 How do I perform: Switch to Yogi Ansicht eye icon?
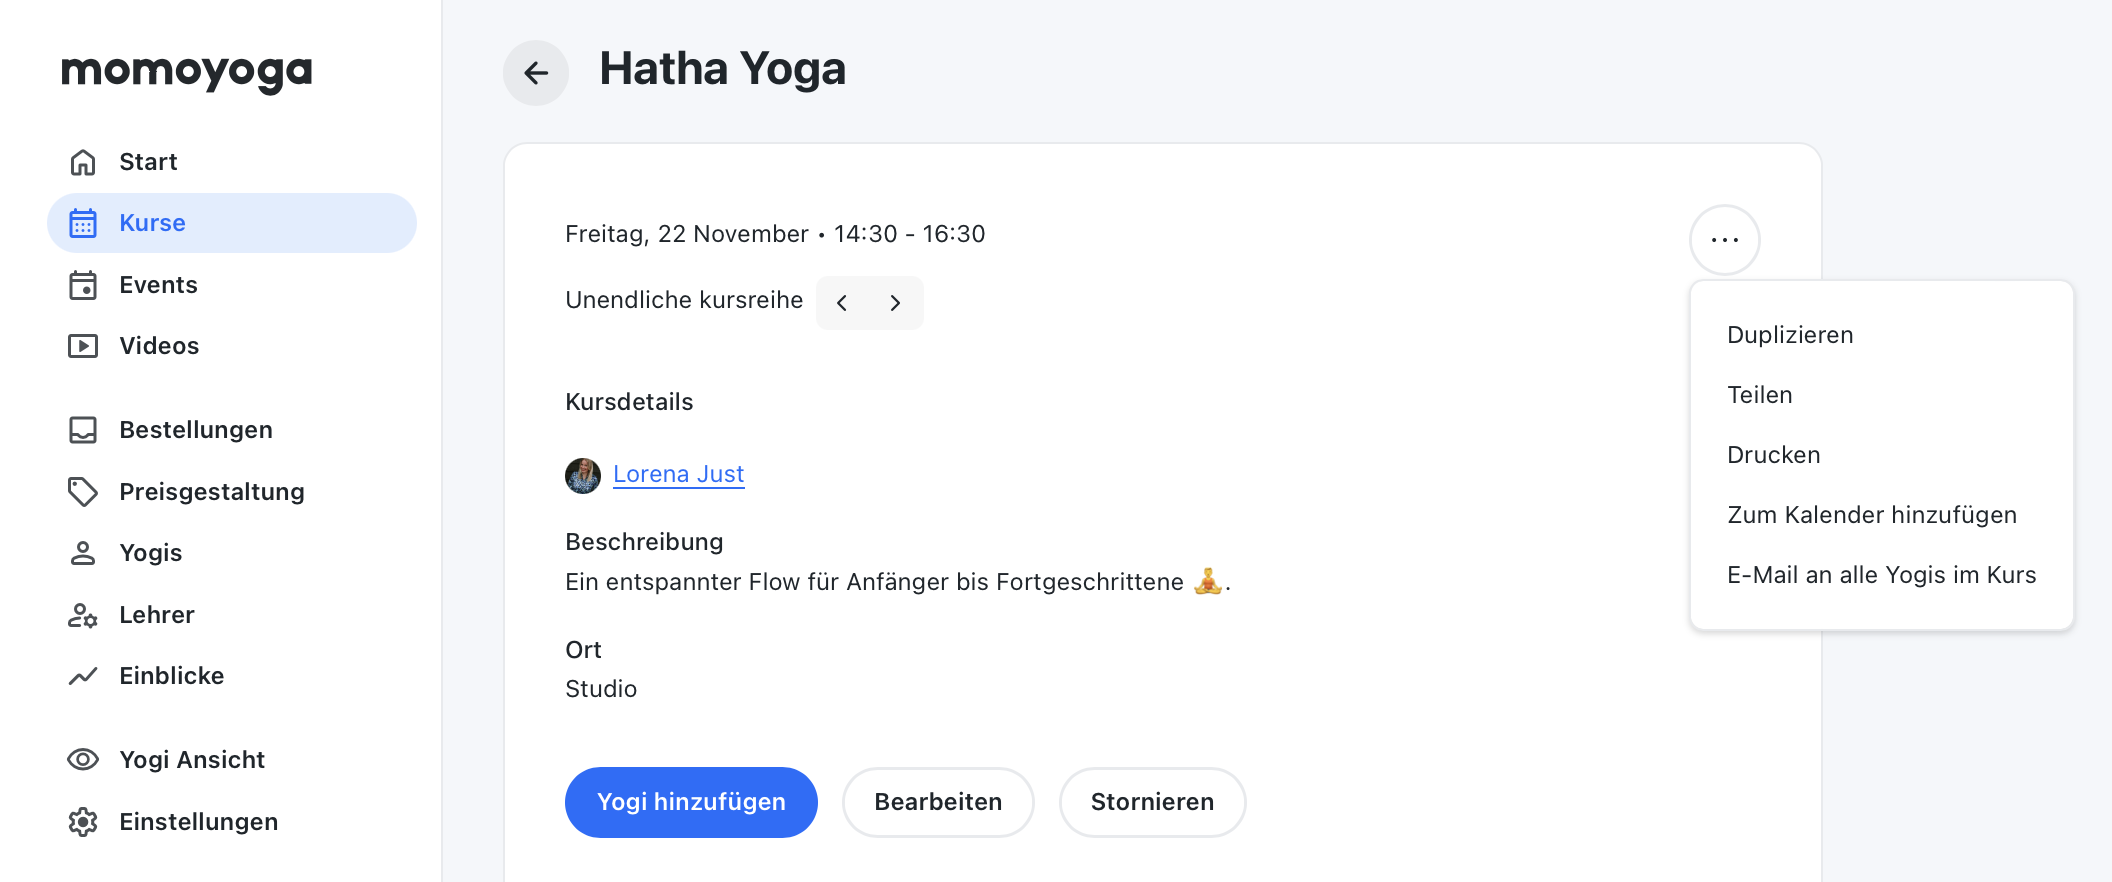coord(83,760)
